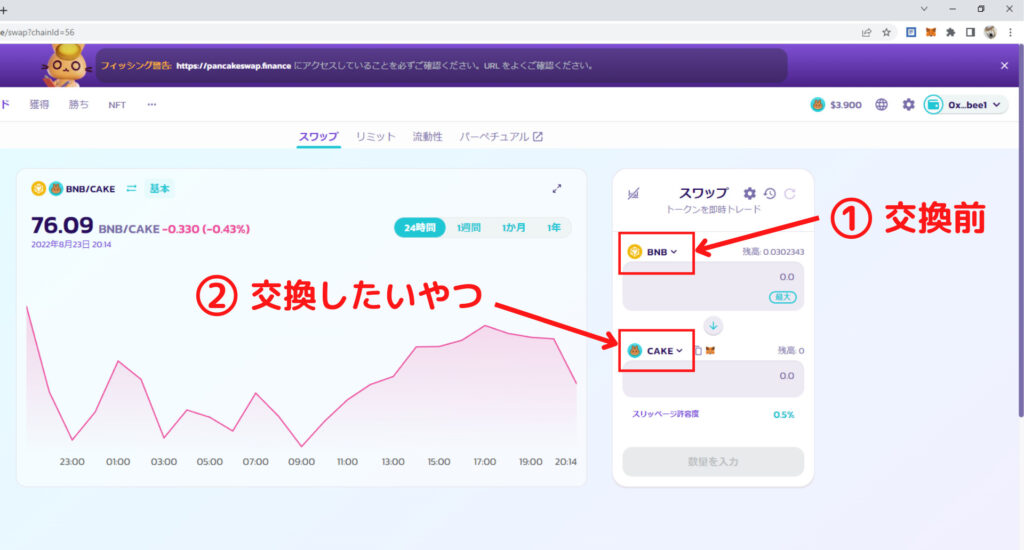The width and height of the screenshot is (1024, 550).
Task: Click the BNB amount input field
Action: 713,286
